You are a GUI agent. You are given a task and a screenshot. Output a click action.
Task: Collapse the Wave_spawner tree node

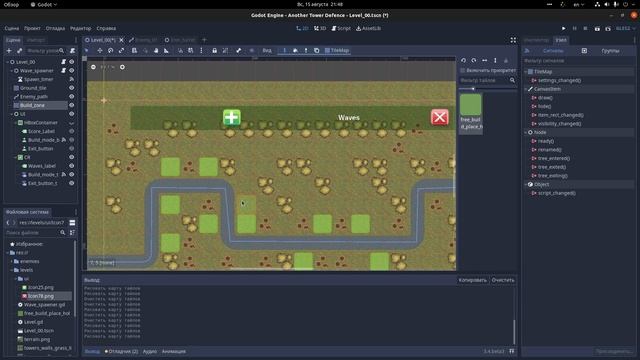point(11,71)
